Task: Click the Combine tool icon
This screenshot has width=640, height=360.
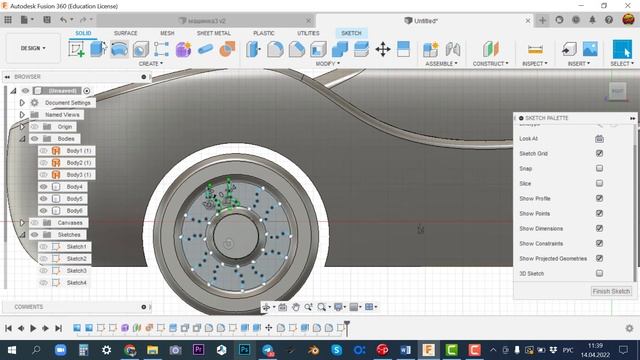Action: 340,49
